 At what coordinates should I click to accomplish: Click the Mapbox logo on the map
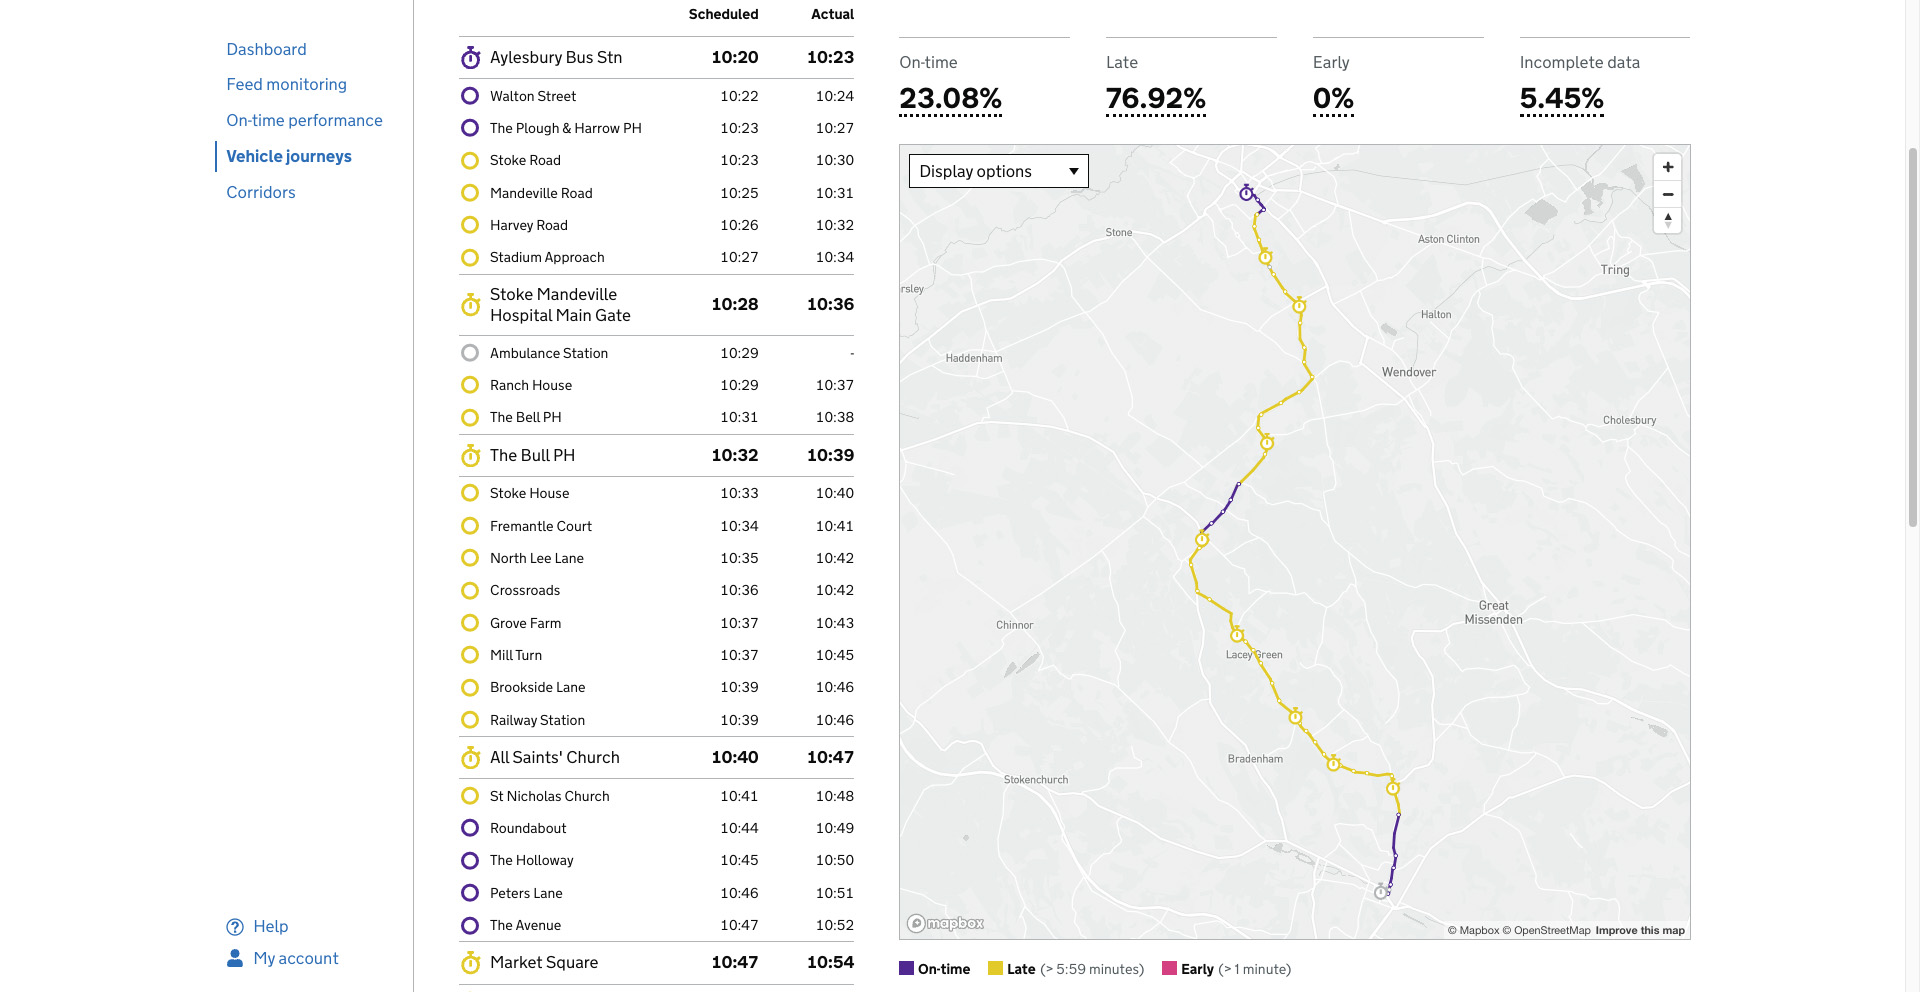[x=944, y=923]
